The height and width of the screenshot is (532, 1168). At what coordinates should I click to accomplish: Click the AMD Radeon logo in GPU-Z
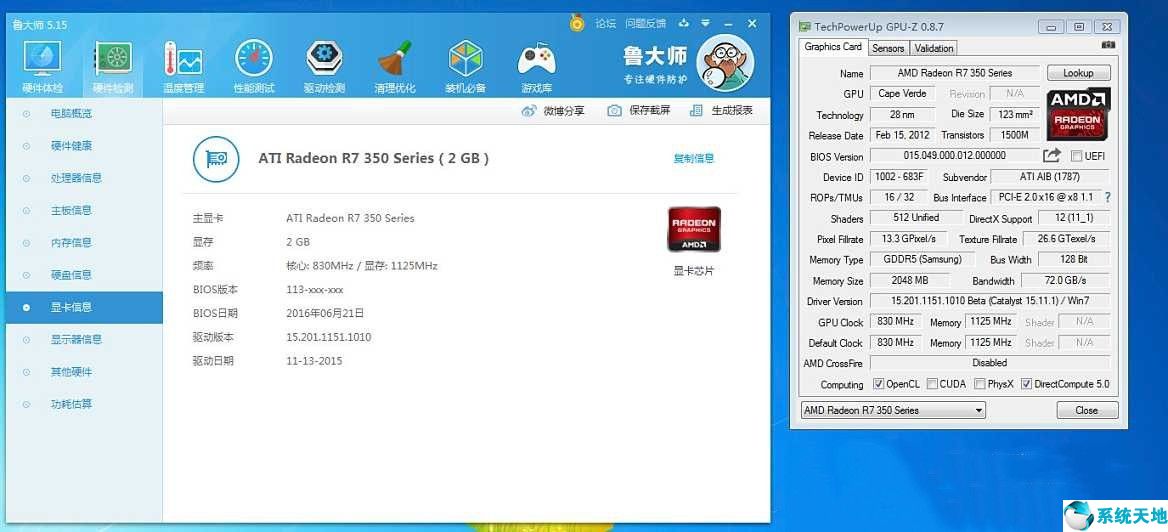tap(1078, 114)
